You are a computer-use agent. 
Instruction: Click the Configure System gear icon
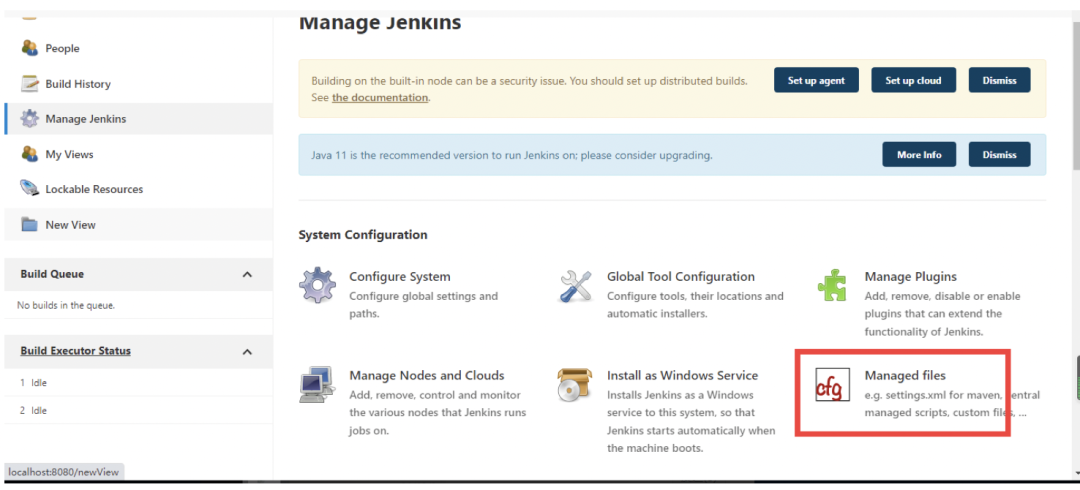pyautogui.click(x=318, y=285)
